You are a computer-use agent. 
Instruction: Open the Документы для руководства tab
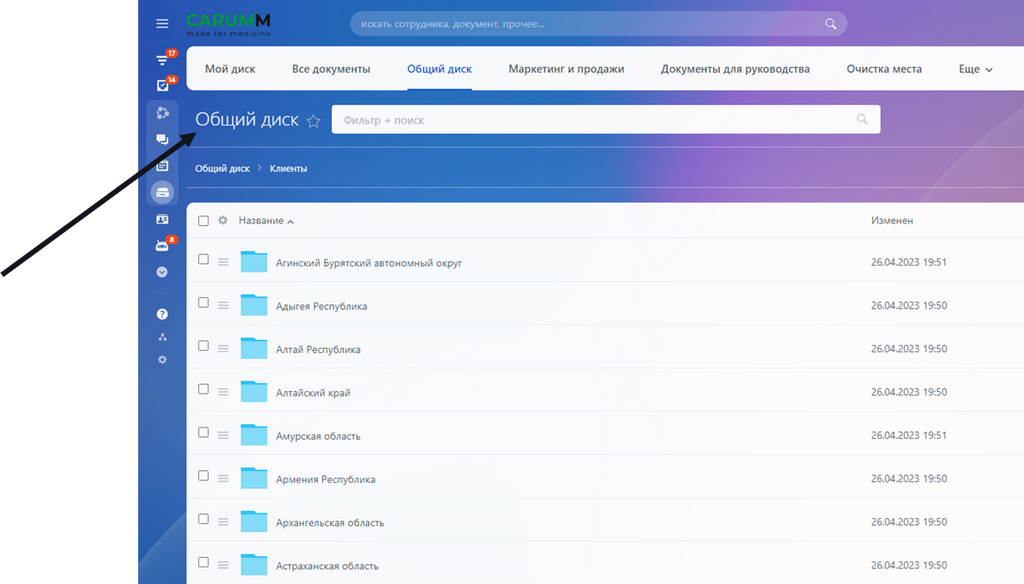point(735,69)
